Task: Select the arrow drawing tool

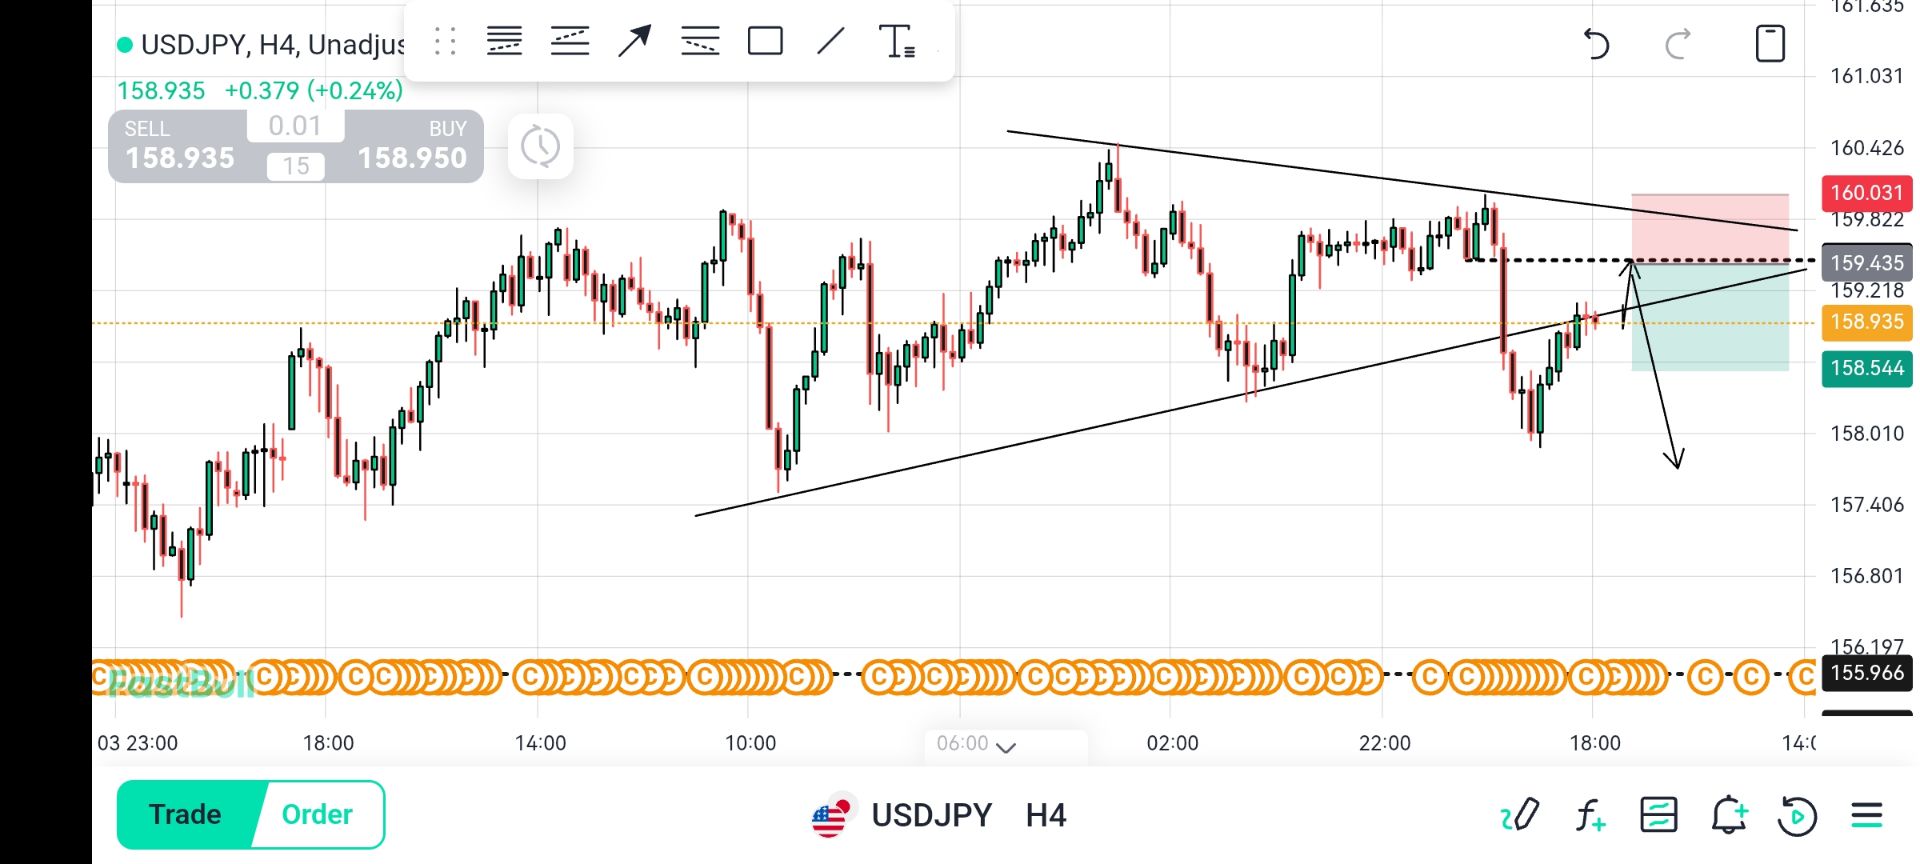Action: tap(634, 42)
